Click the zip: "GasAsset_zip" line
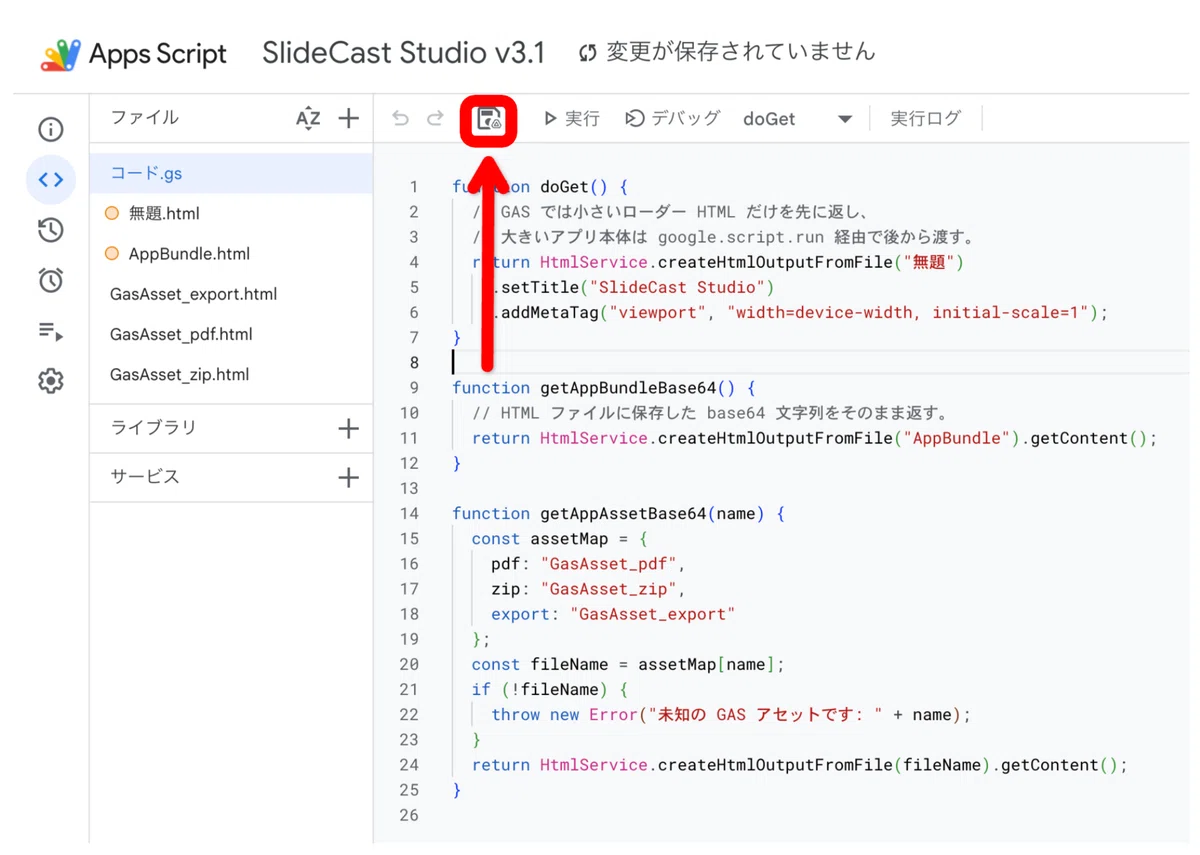Image resolution: width=1200 pixels, height=855 pixels. 588,588
